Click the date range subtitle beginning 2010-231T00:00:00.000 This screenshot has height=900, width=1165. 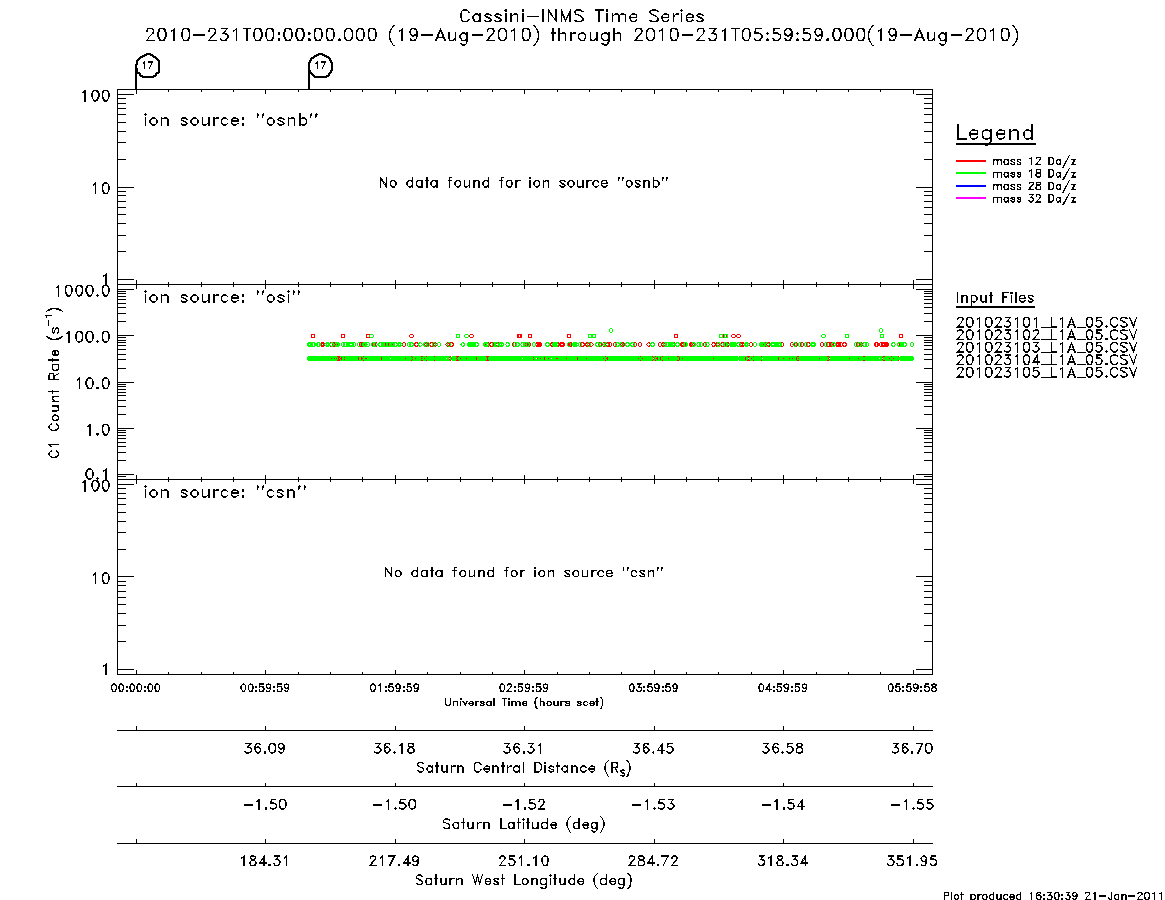[x=582, y=35]
